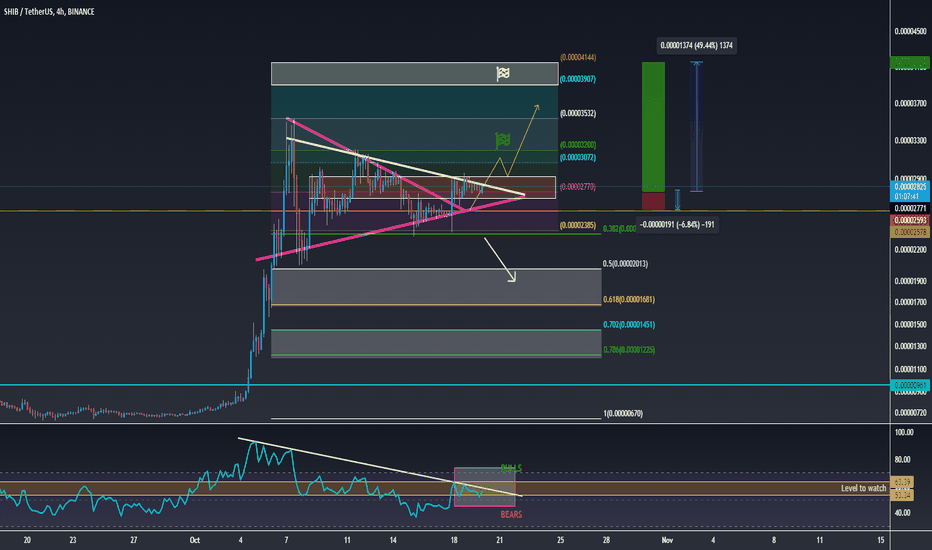The width and height of the screenshot is (932, 550).
Task: Click the Nov label on the time axis
Action: point(667,540)
